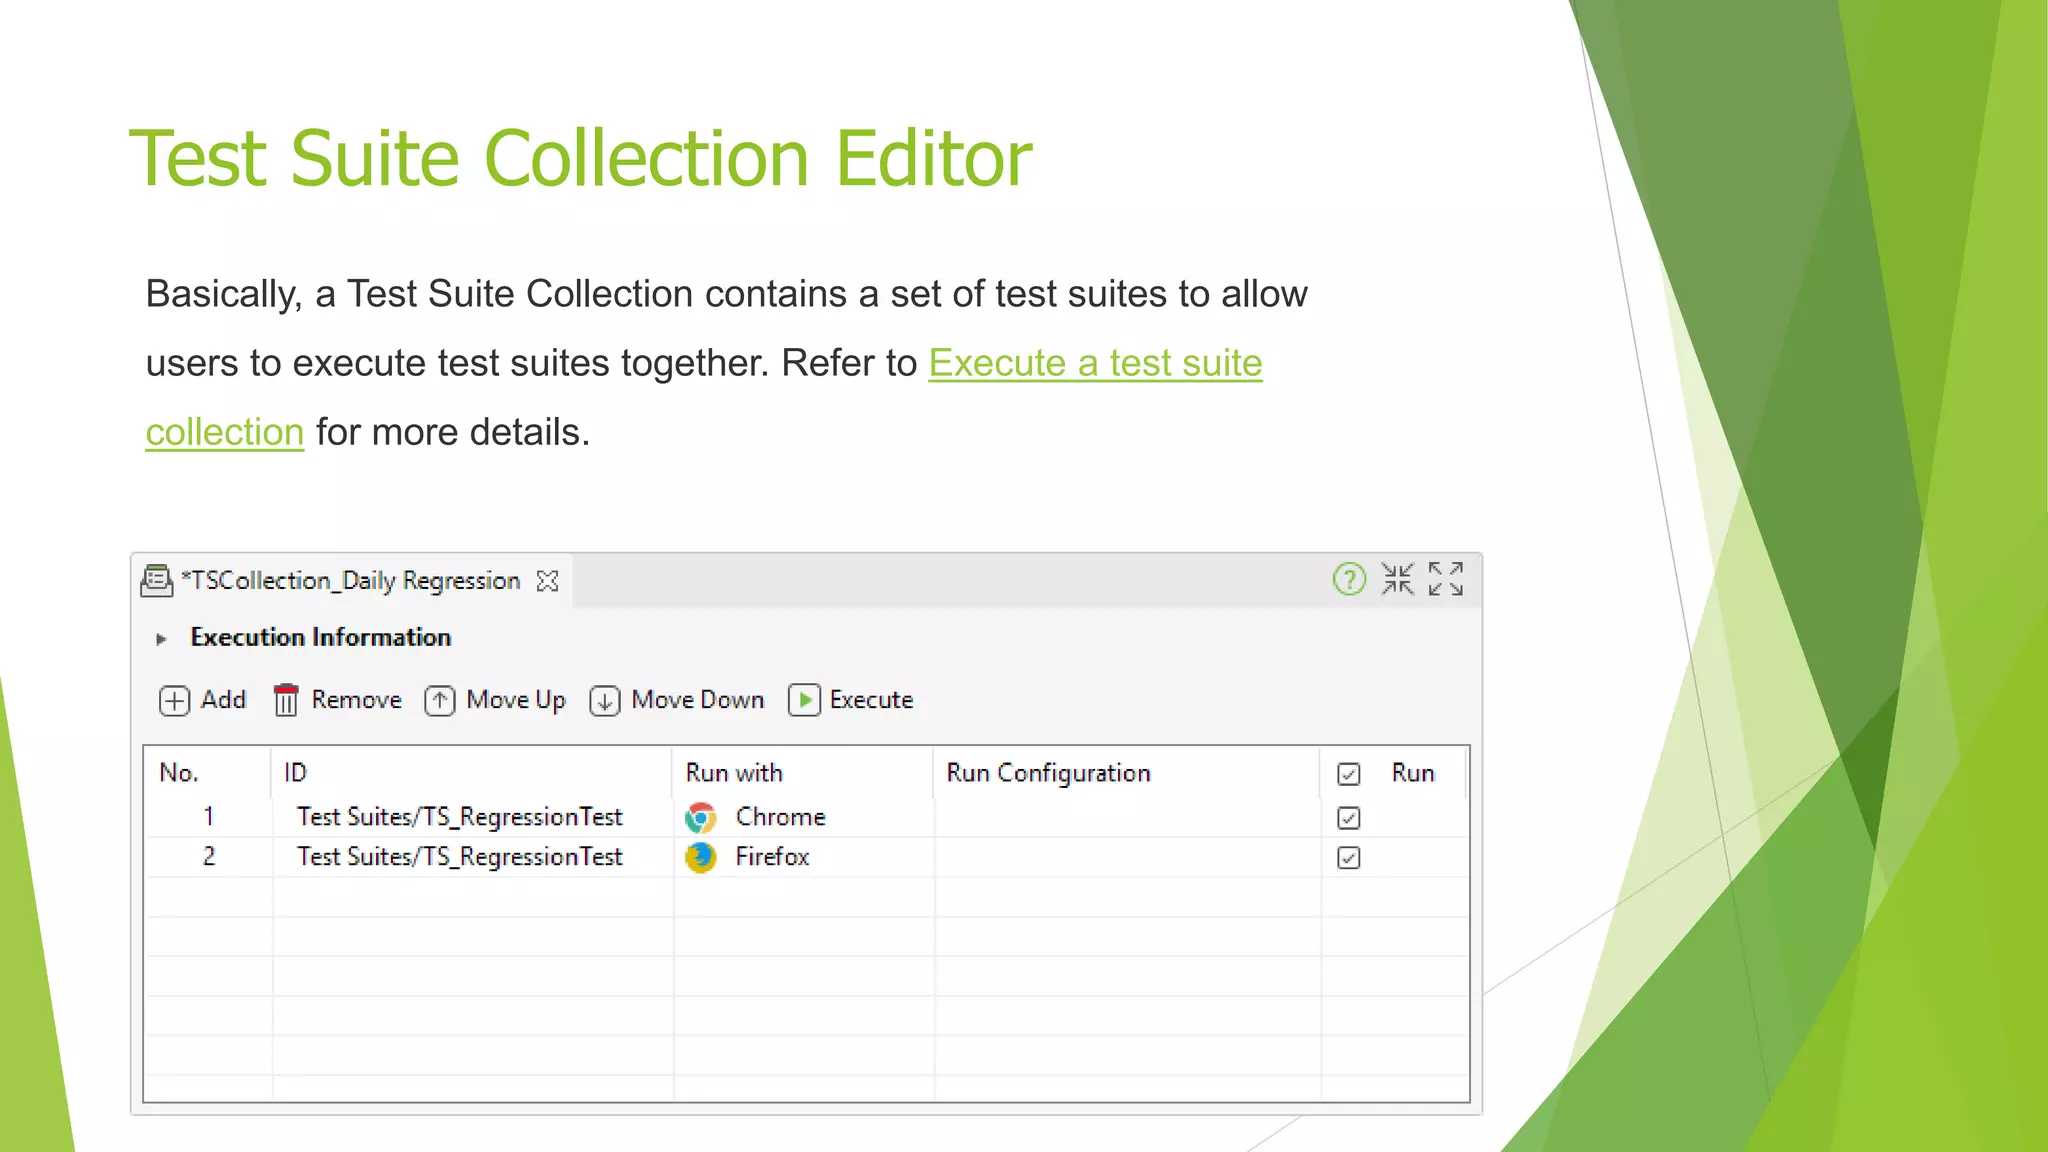Select Firefox in Run with column
The height and width of the screenshot is (1152, 2048).
click(772, 857)
